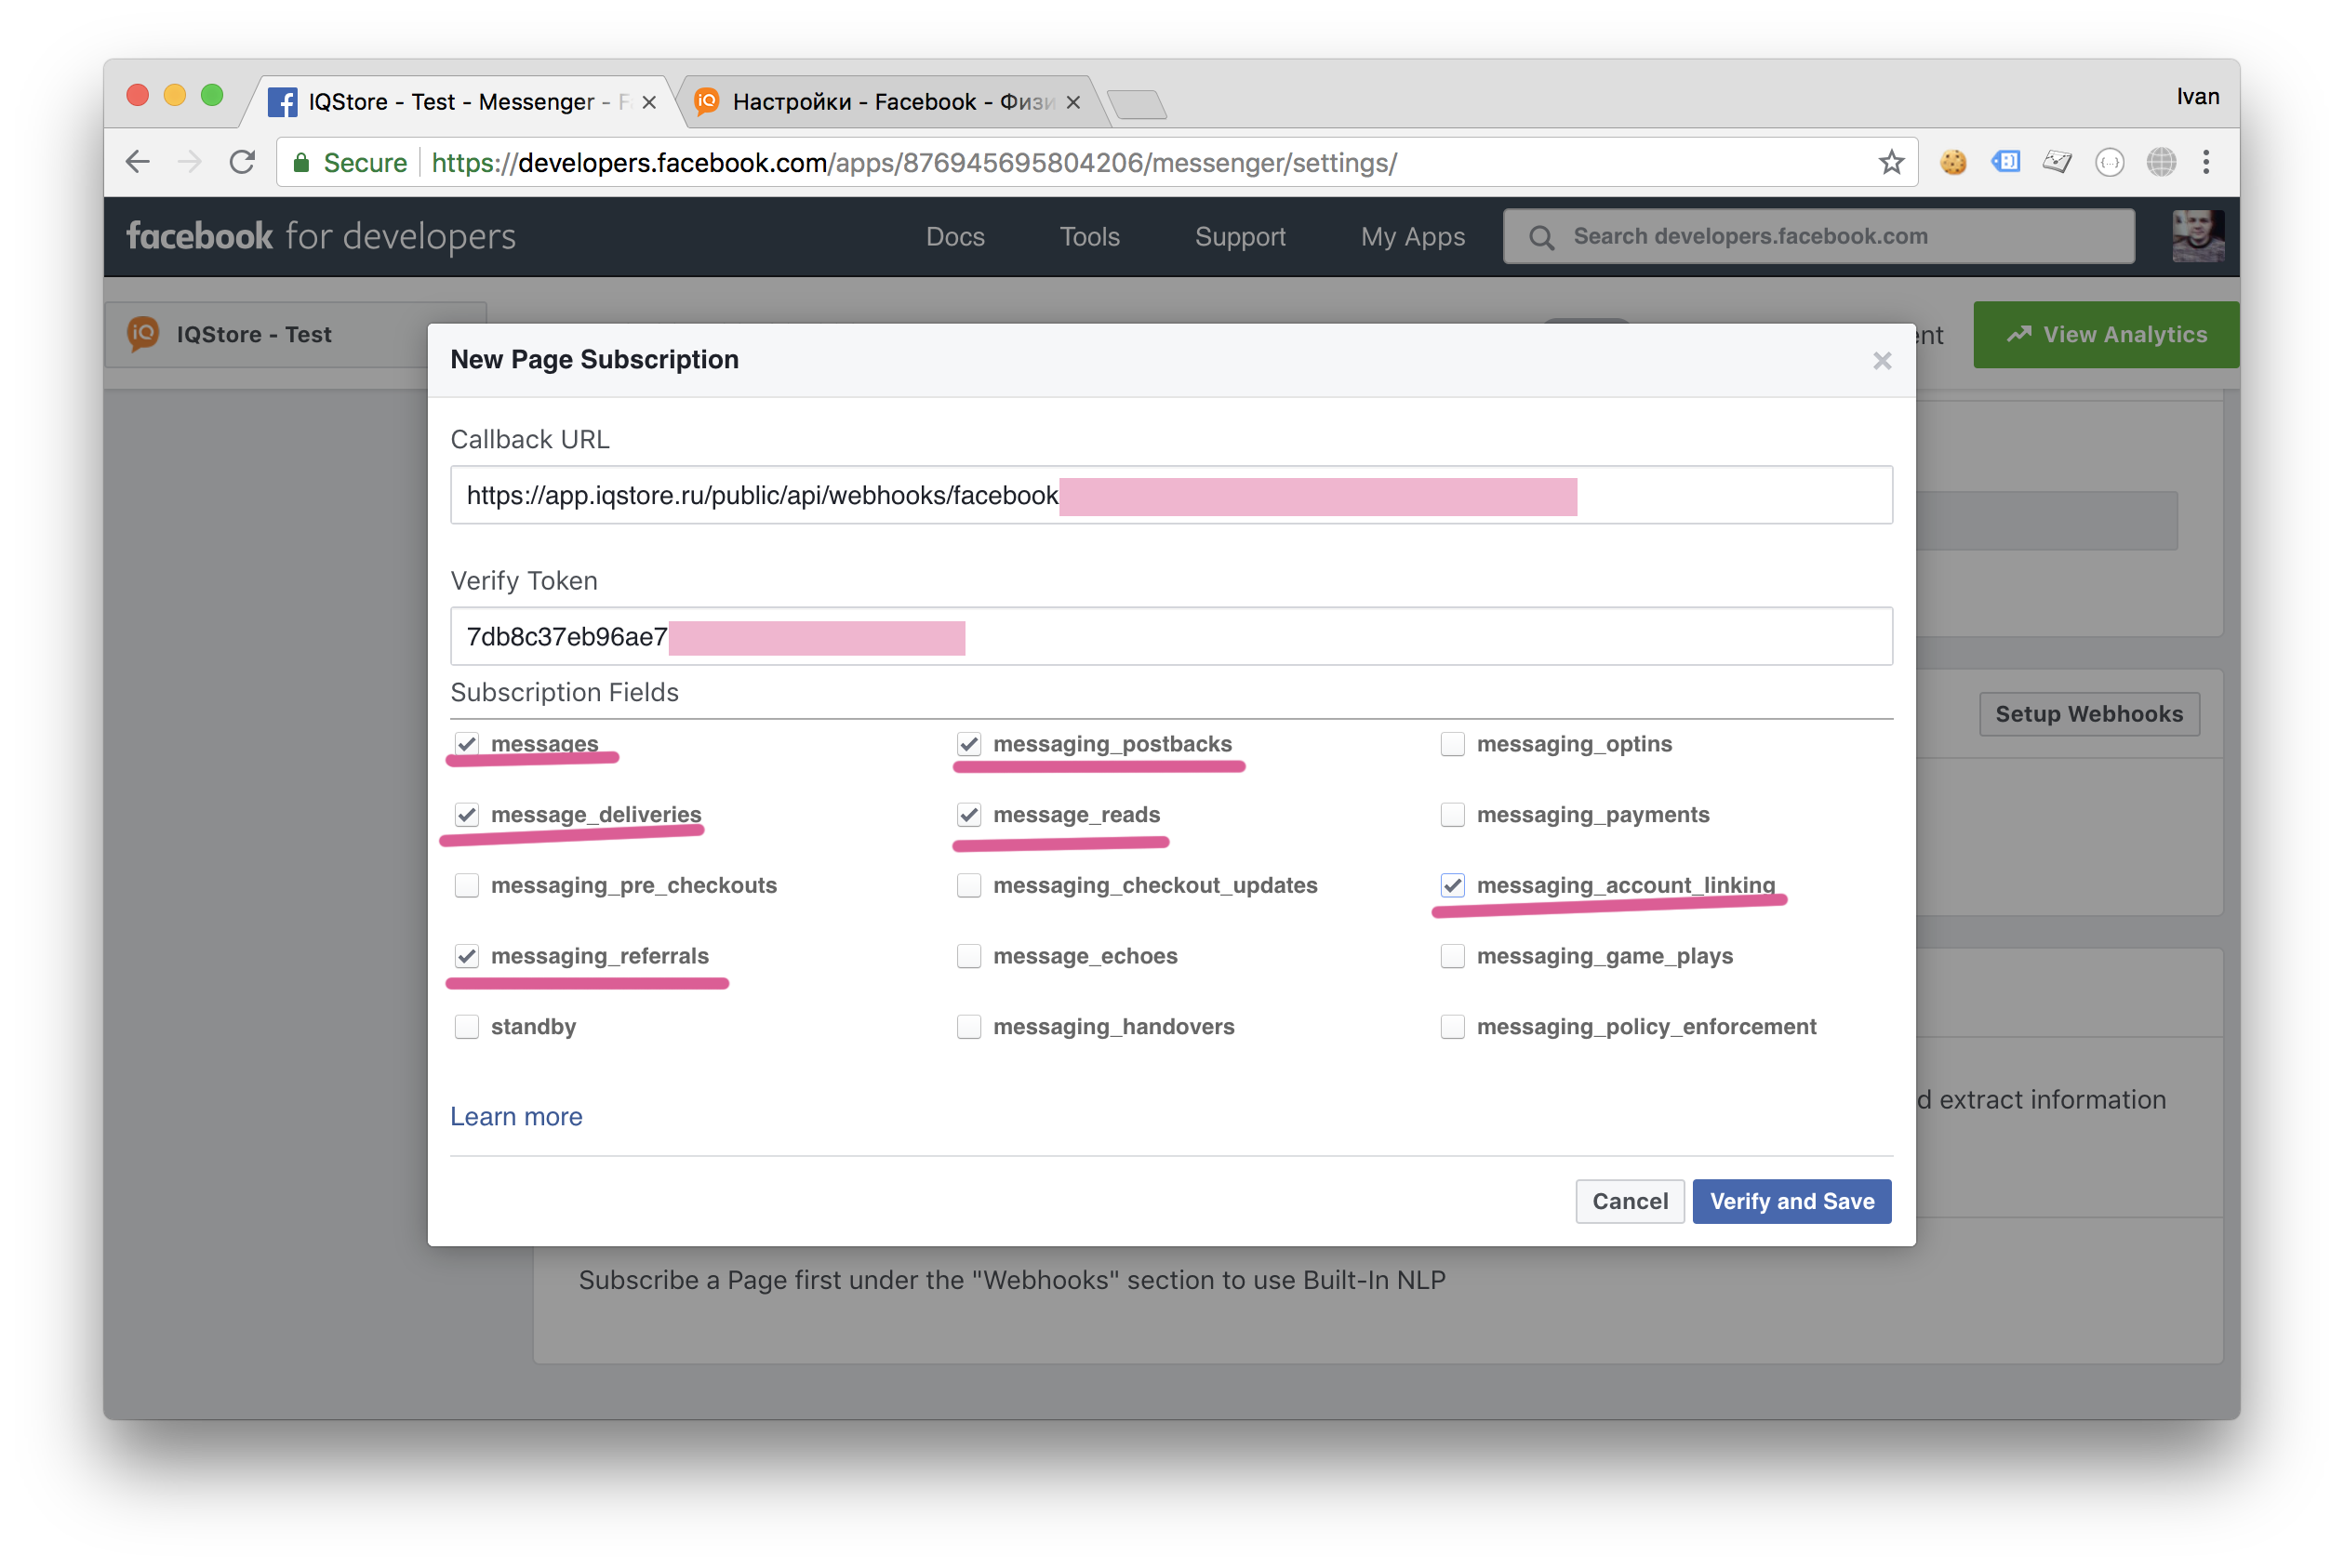Open IQStore - Test app selector
The height and width of the screenshot is (1568, 2344).
point(295,334)
